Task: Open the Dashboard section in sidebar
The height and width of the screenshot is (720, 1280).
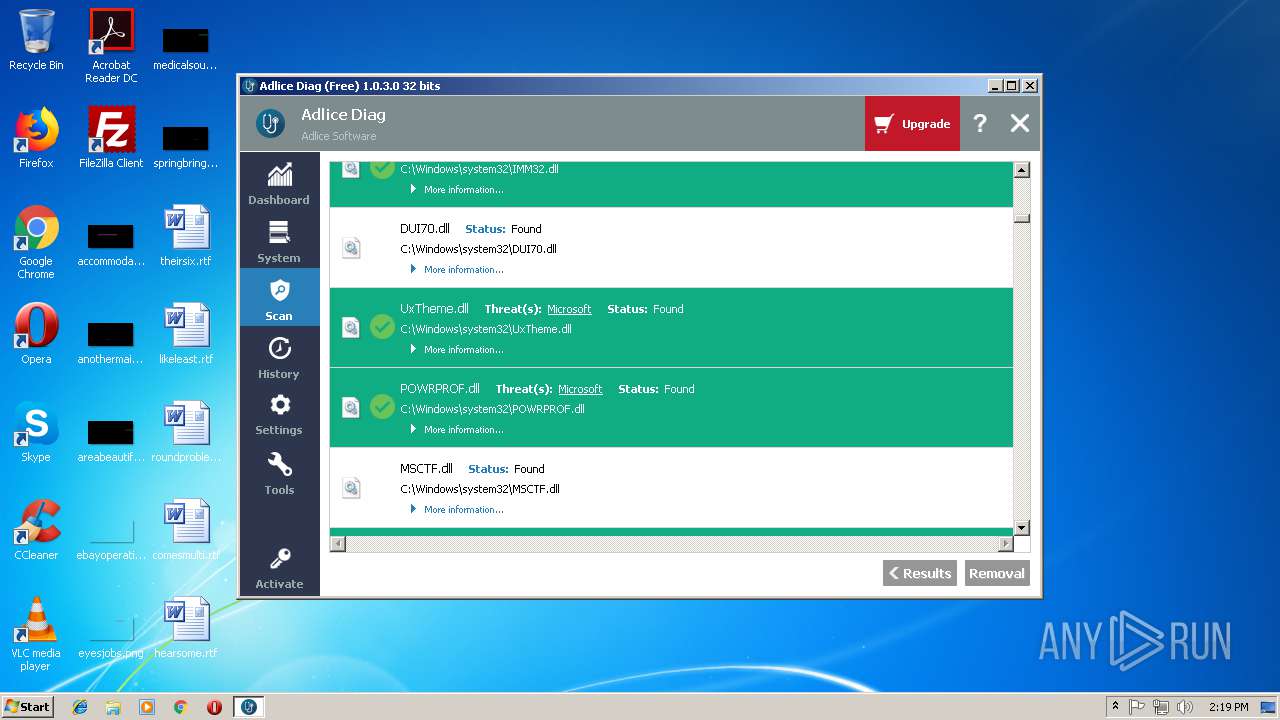Action: [279, 183]
